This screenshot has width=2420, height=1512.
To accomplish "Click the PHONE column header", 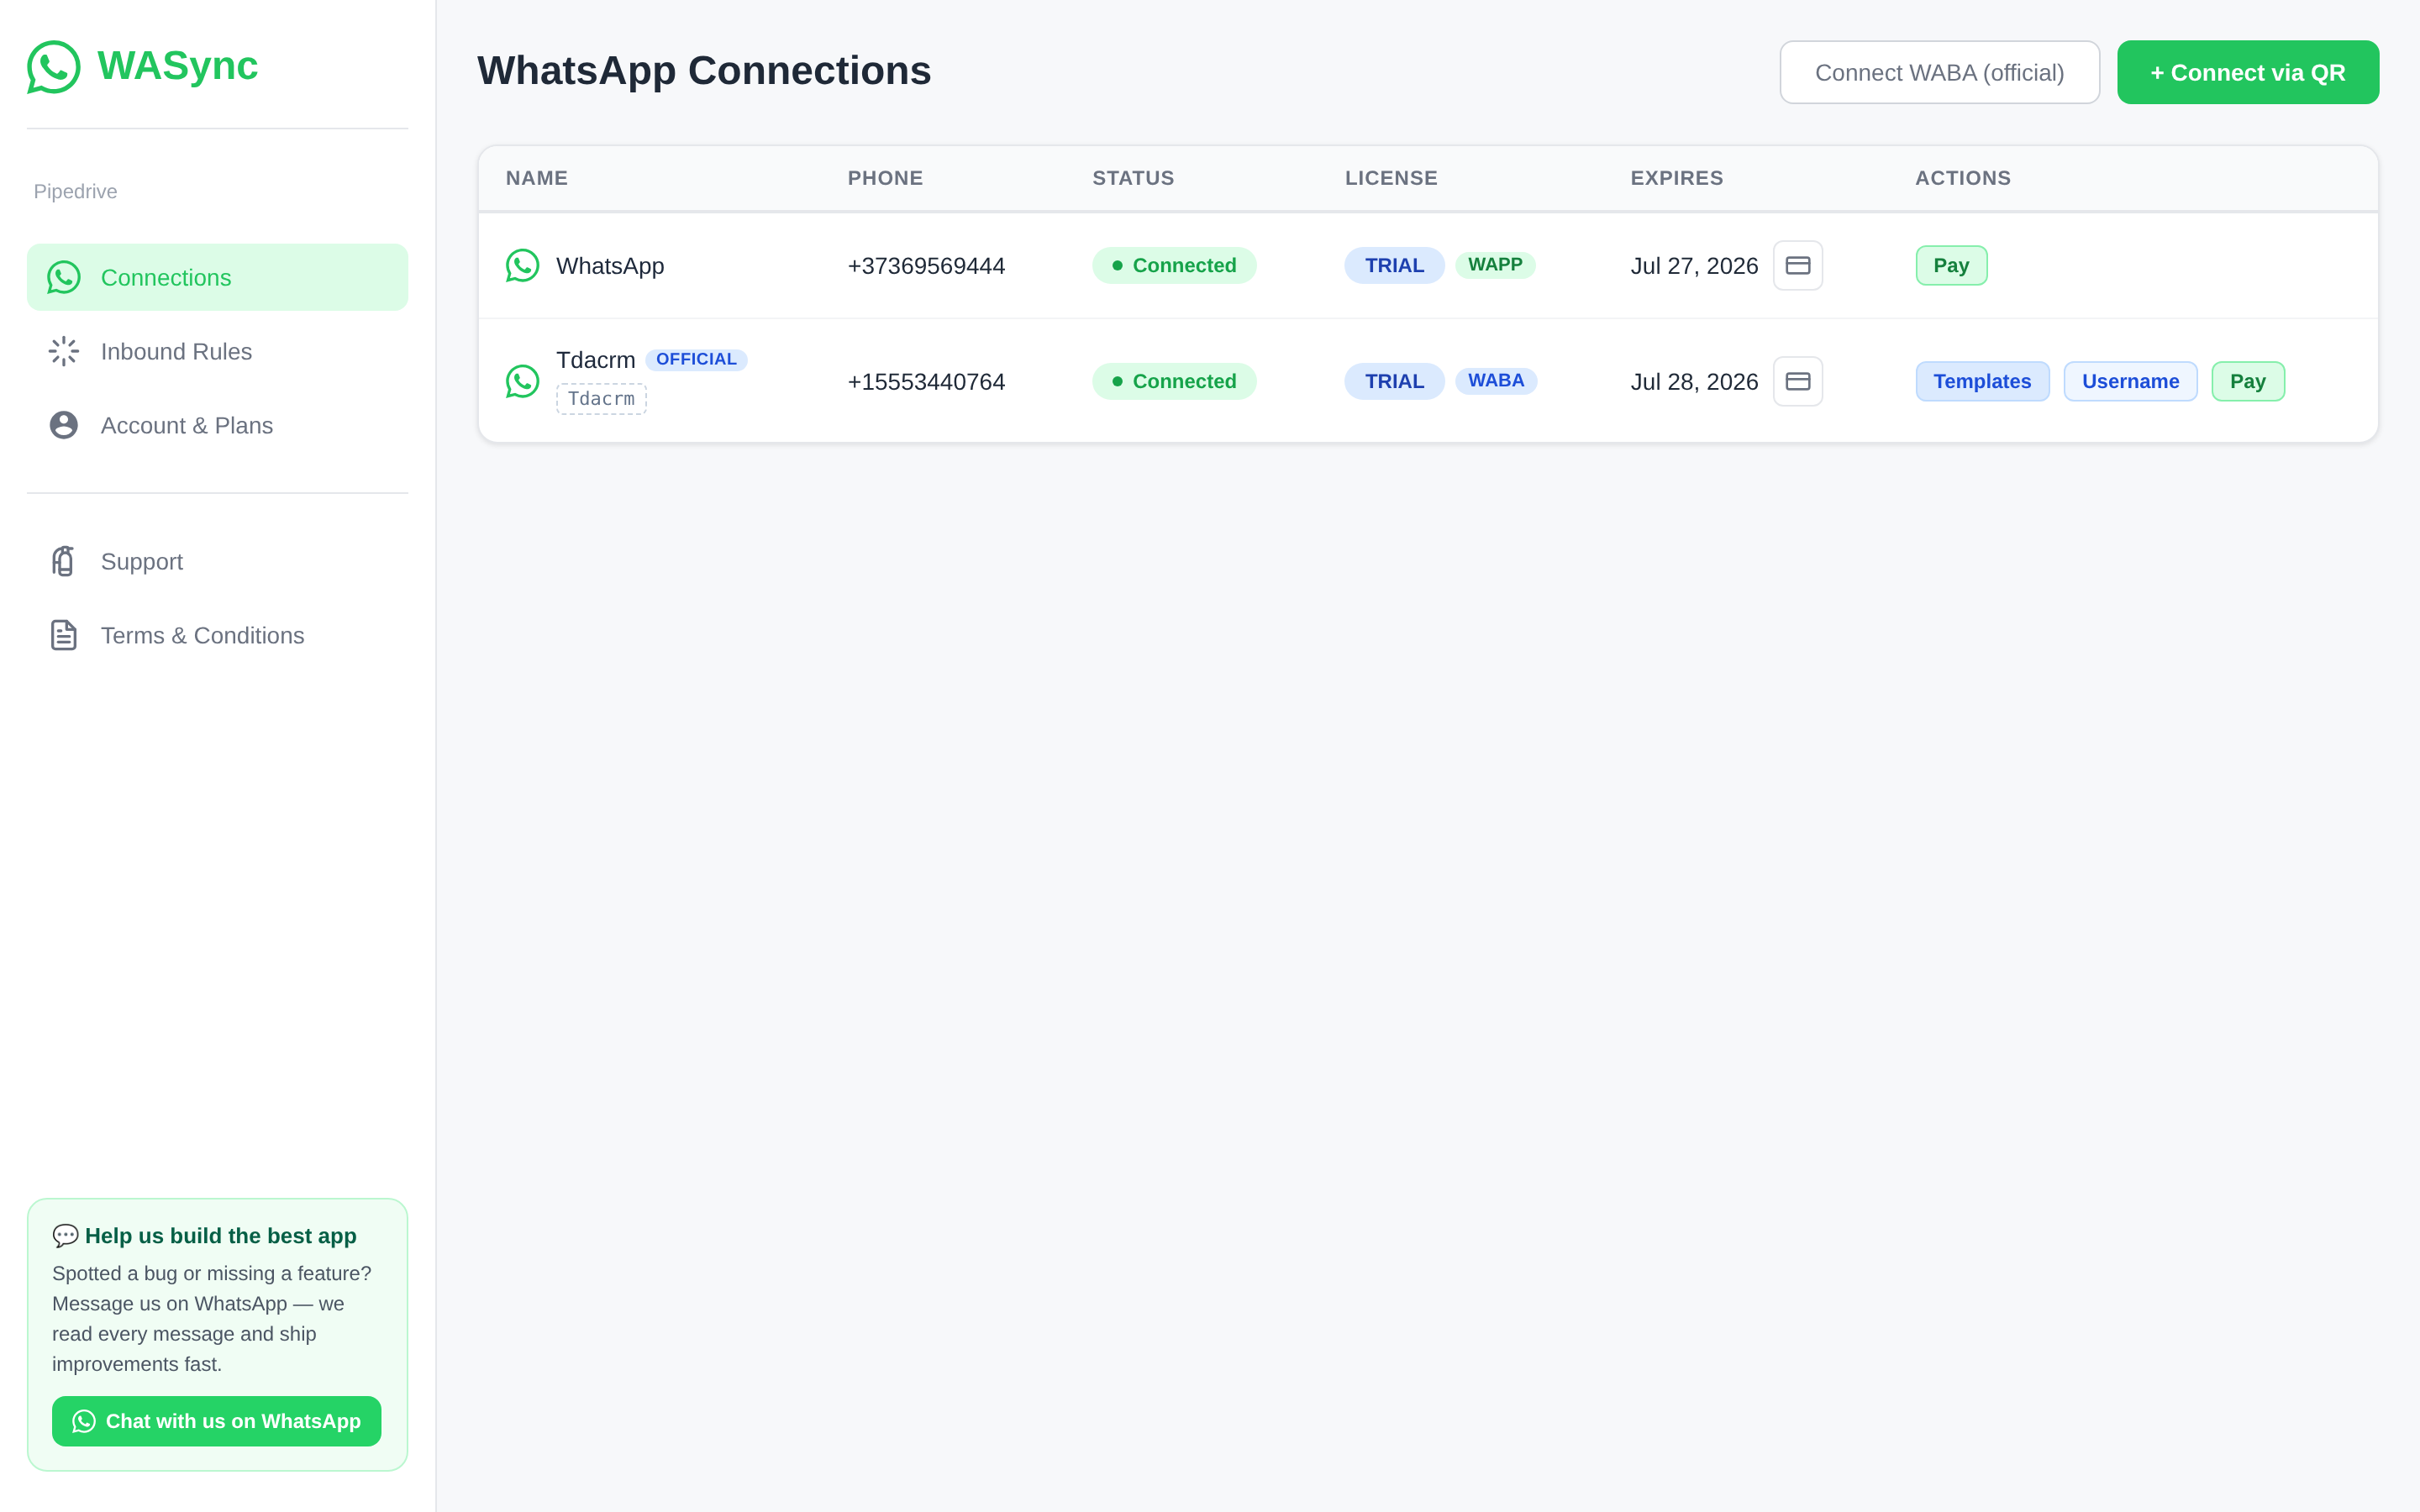I will click(x=885, y=178).
